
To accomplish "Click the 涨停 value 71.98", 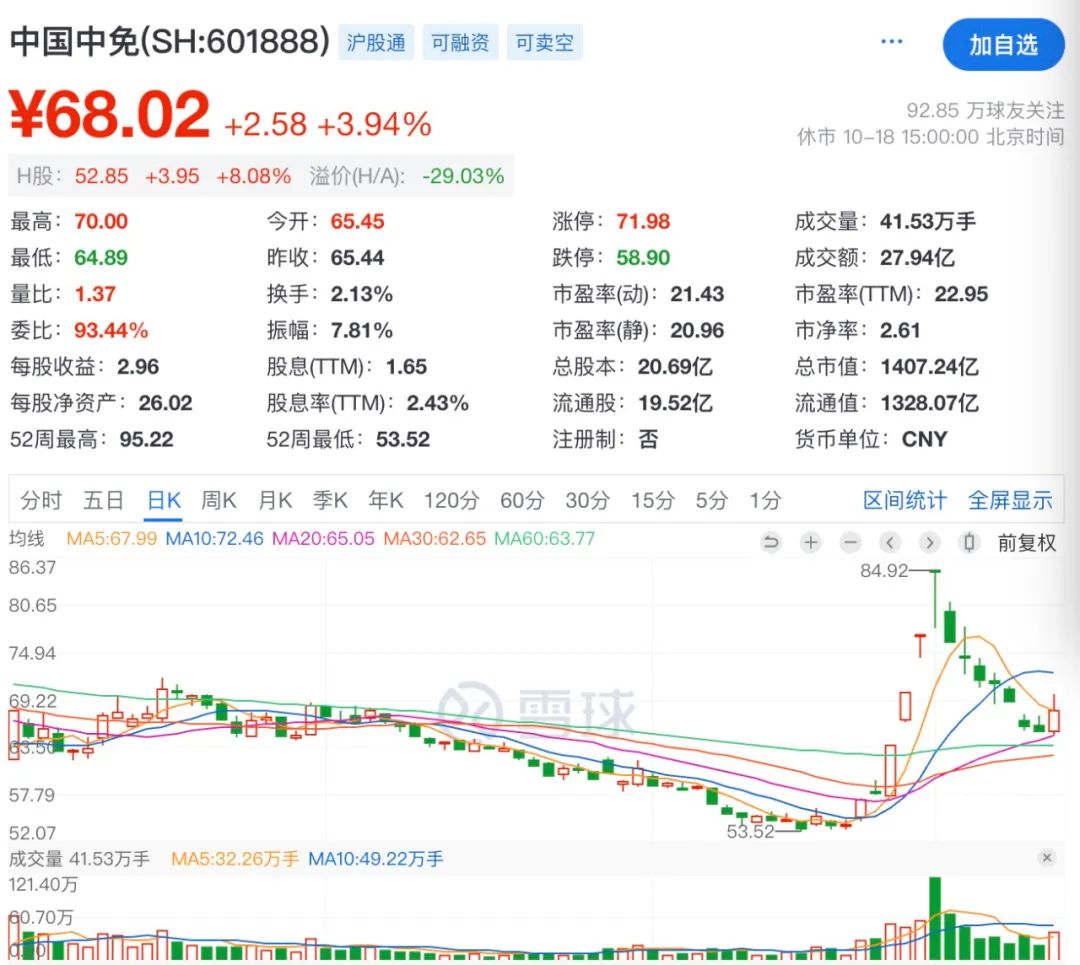I will coord(643,222).
